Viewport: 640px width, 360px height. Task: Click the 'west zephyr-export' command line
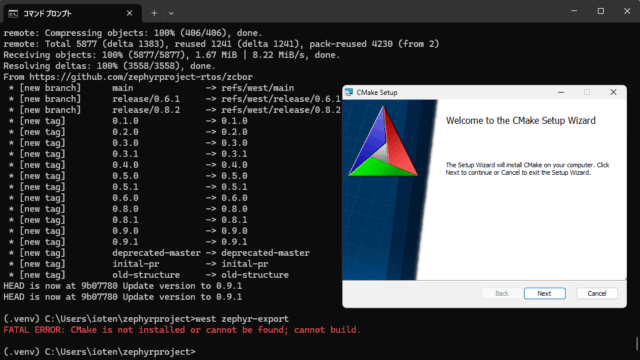coord(146,319)
